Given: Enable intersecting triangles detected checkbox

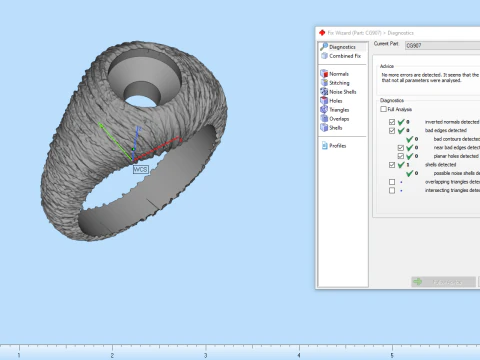Looking at the screenshot, I should point(392,190).
